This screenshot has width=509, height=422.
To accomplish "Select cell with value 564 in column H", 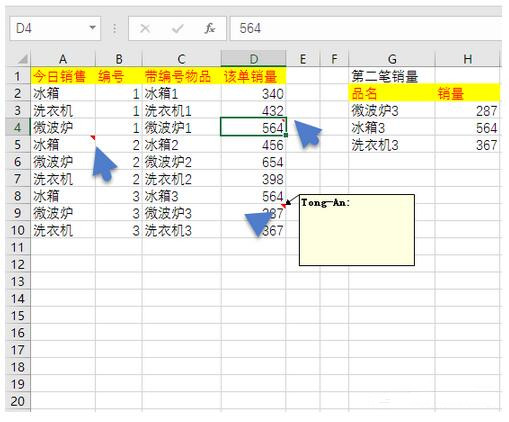I will click(467, 127).
